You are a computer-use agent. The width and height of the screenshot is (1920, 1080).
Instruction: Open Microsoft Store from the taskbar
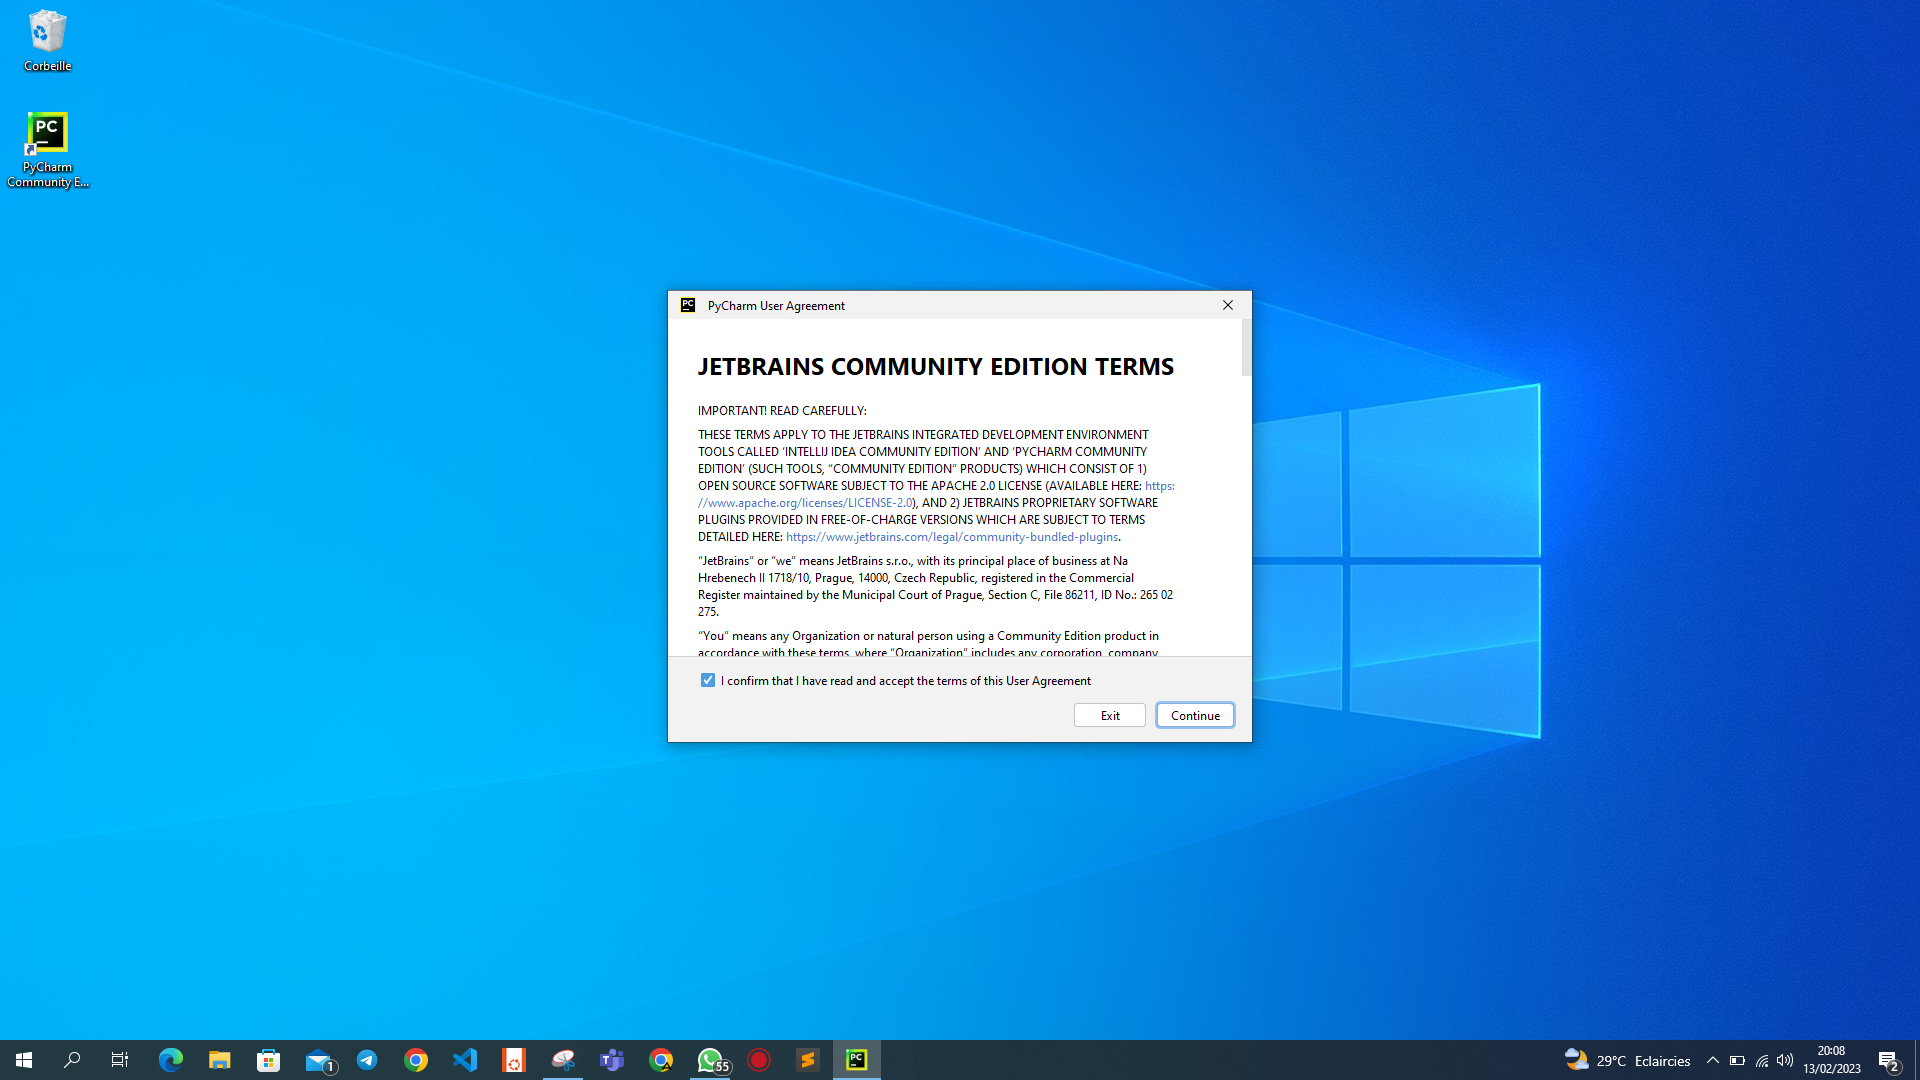pyautogui.click(x=269, y=1060)
